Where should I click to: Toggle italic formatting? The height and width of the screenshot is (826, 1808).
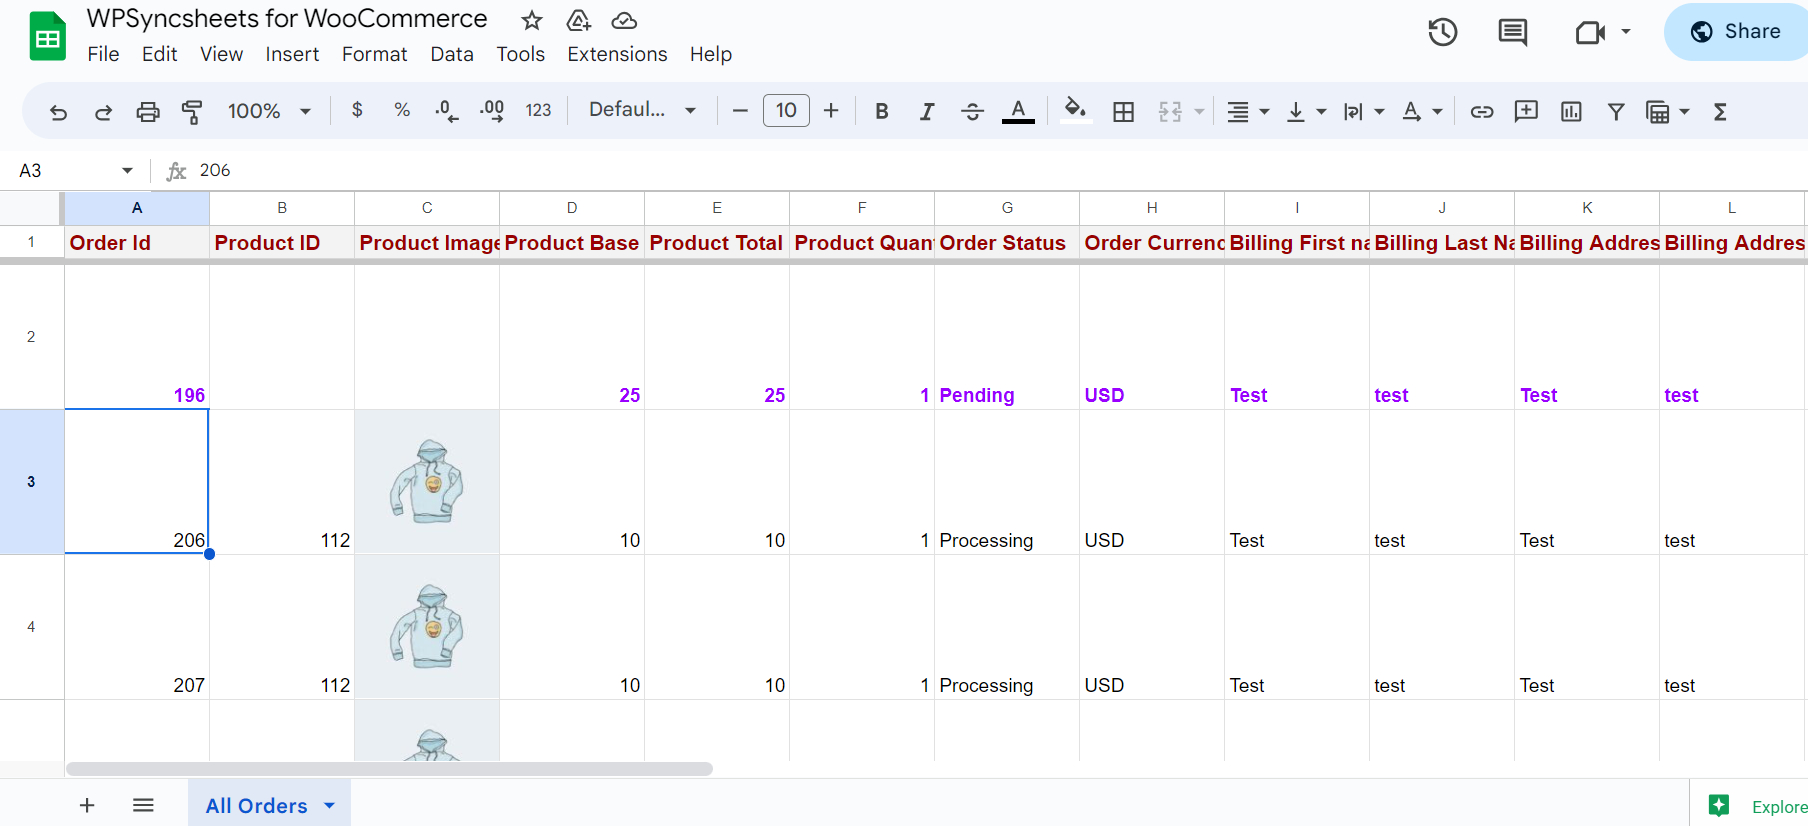(927, 112)
